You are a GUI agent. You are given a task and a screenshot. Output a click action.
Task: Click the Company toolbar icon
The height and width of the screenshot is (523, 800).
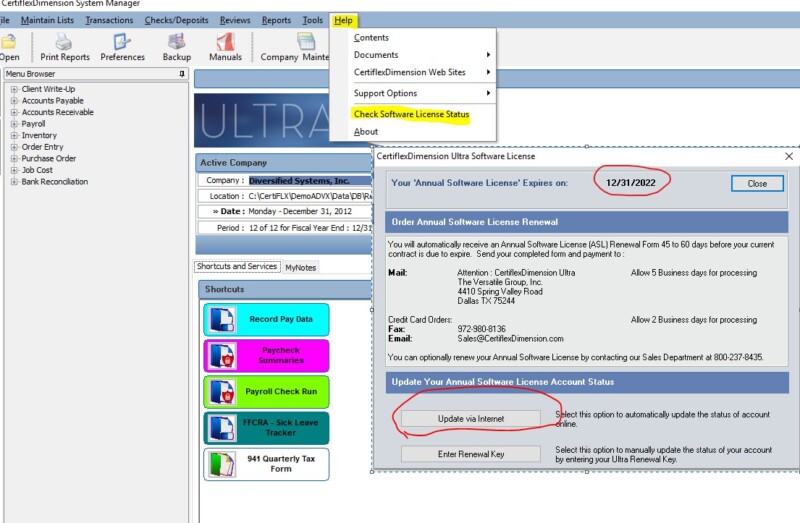point(306,41)
